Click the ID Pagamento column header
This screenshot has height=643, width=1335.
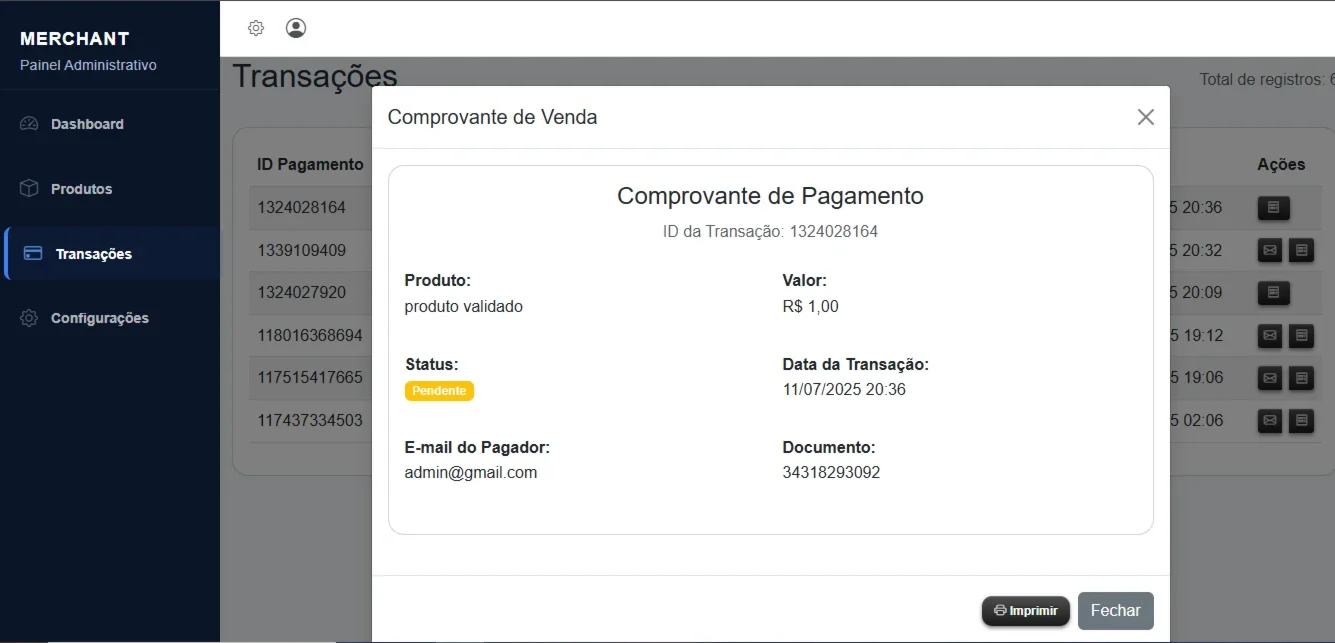(311, 164)
